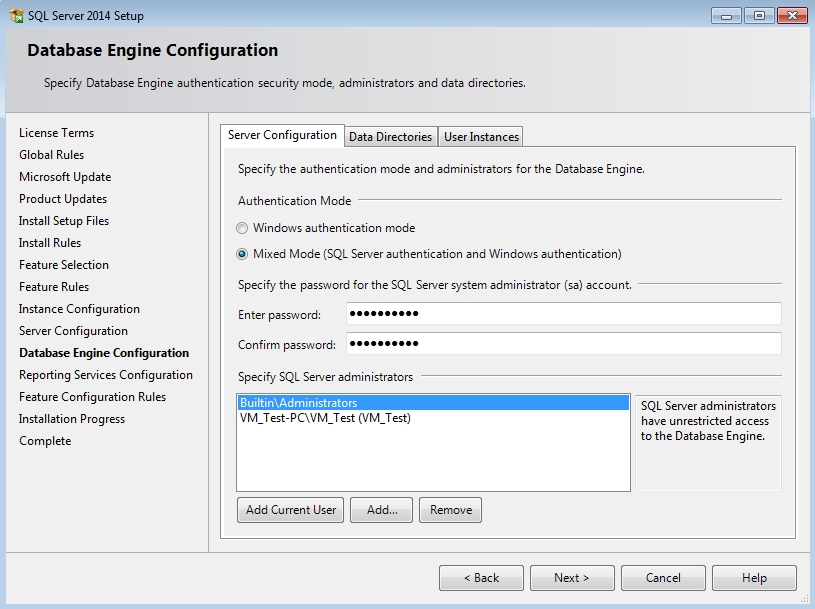Open the User Instances tab

click(x=481, y=137)
